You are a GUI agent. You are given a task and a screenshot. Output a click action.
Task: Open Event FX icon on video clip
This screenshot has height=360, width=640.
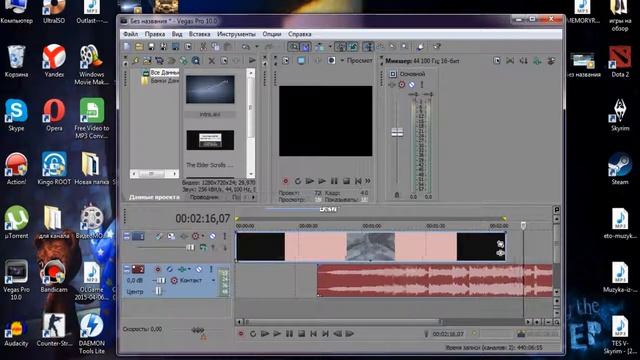point(500,253)
